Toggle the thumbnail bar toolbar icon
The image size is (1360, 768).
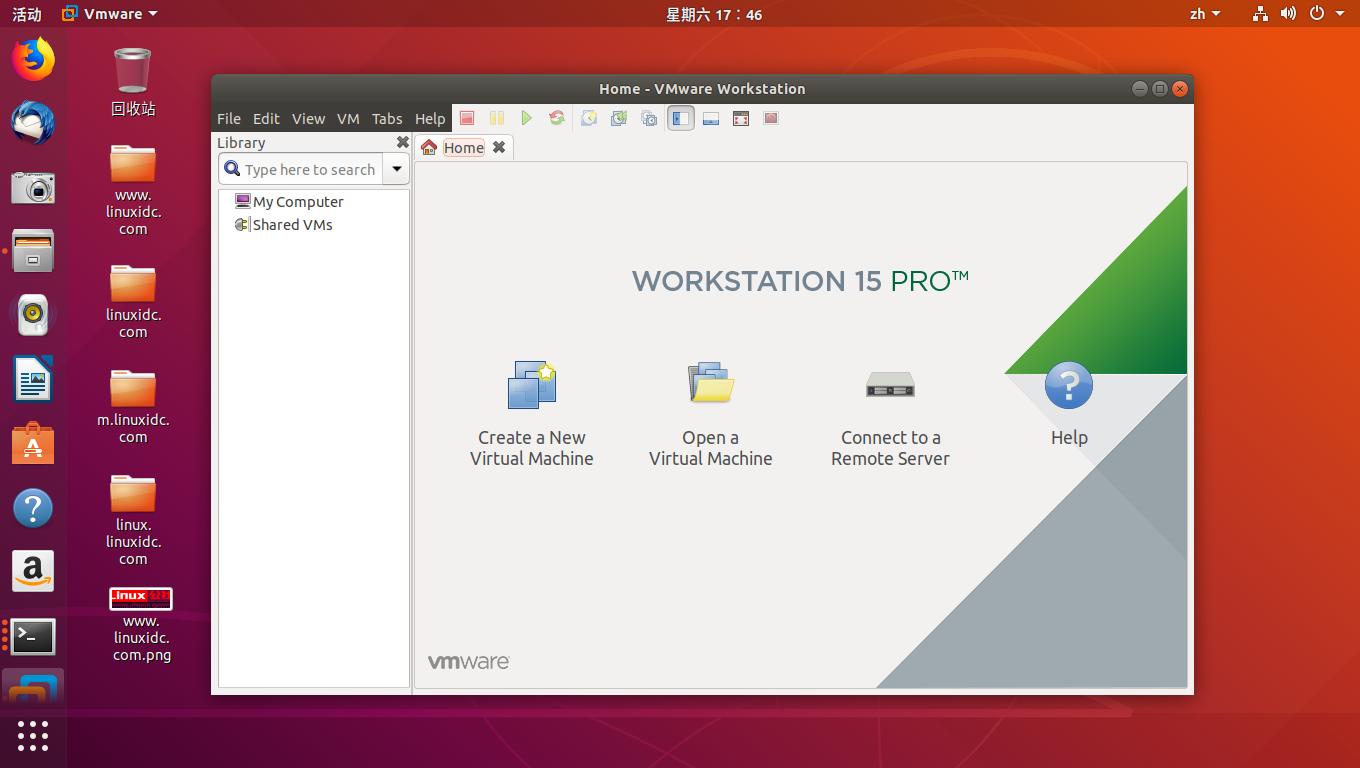[711, 118]
